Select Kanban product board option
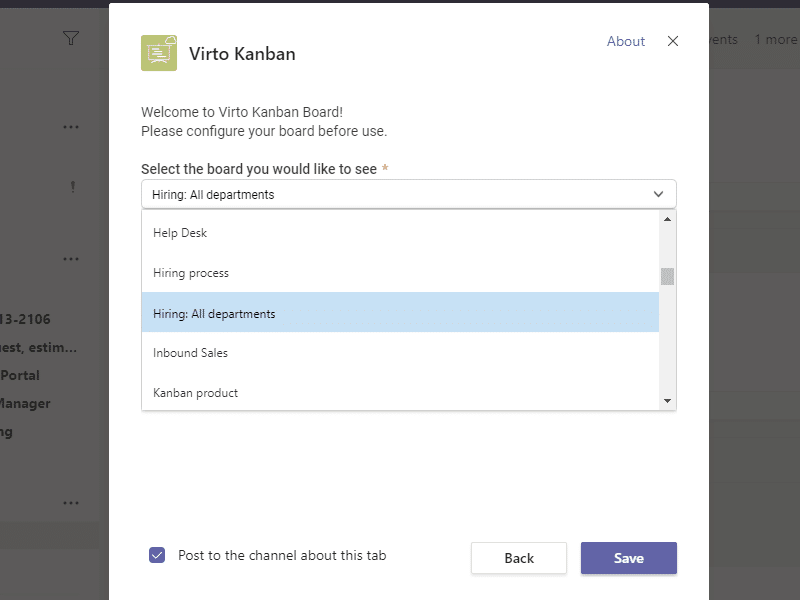Image resolution: width=800 pixels, height=600 pixels. [x=400, y=392]
